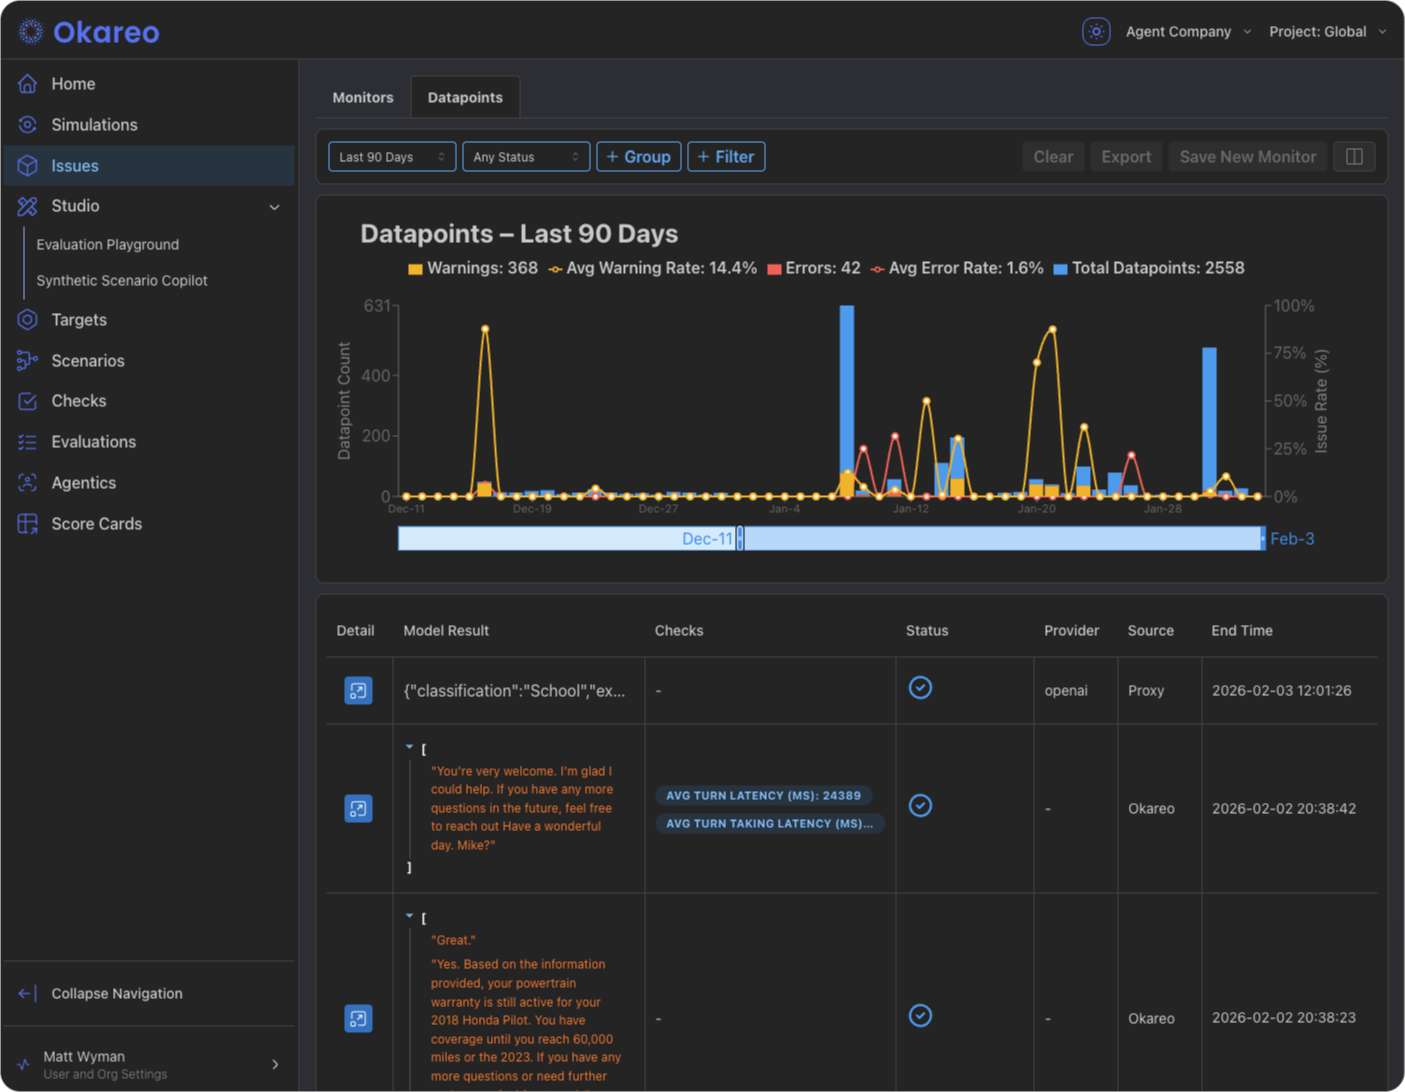The image size is (1405, 1092).
Task: Open the Any Status dropdown
Action: pyautogui.click(x=526, y=156)
